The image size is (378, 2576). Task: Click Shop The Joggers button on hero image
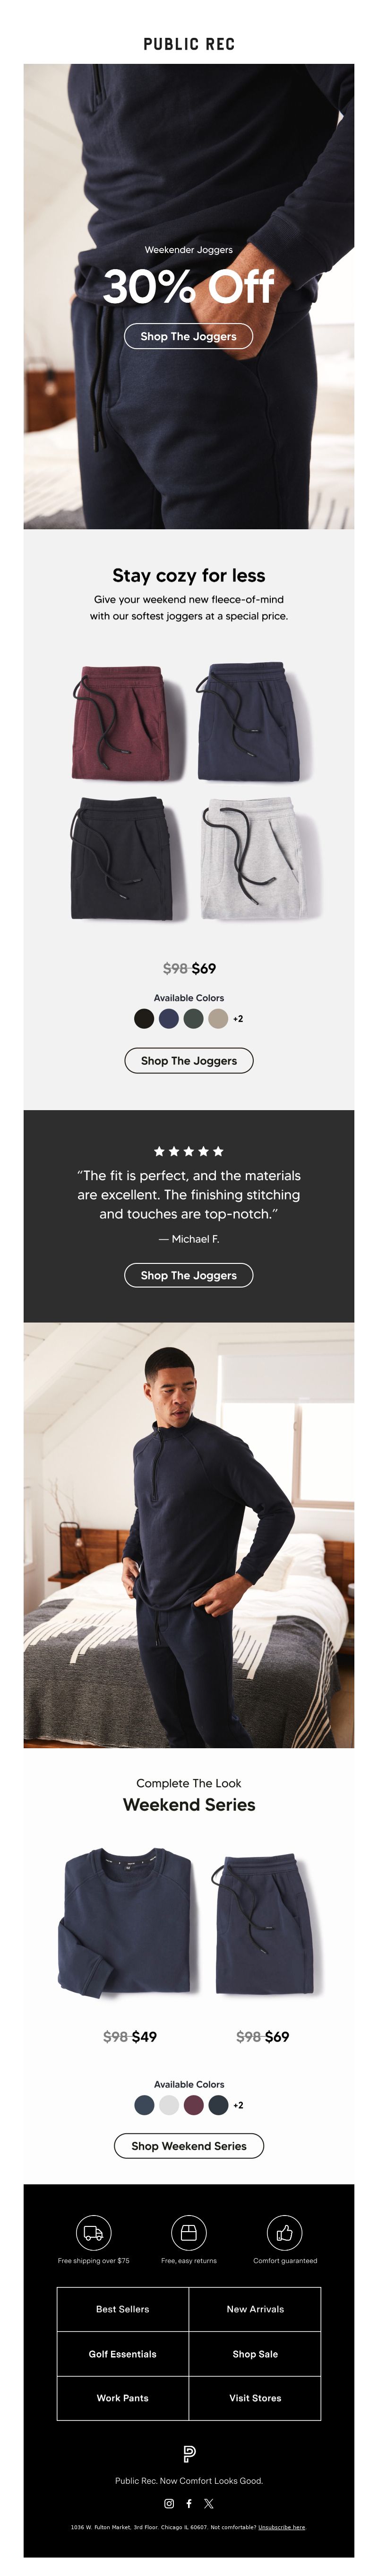[189, 336]
